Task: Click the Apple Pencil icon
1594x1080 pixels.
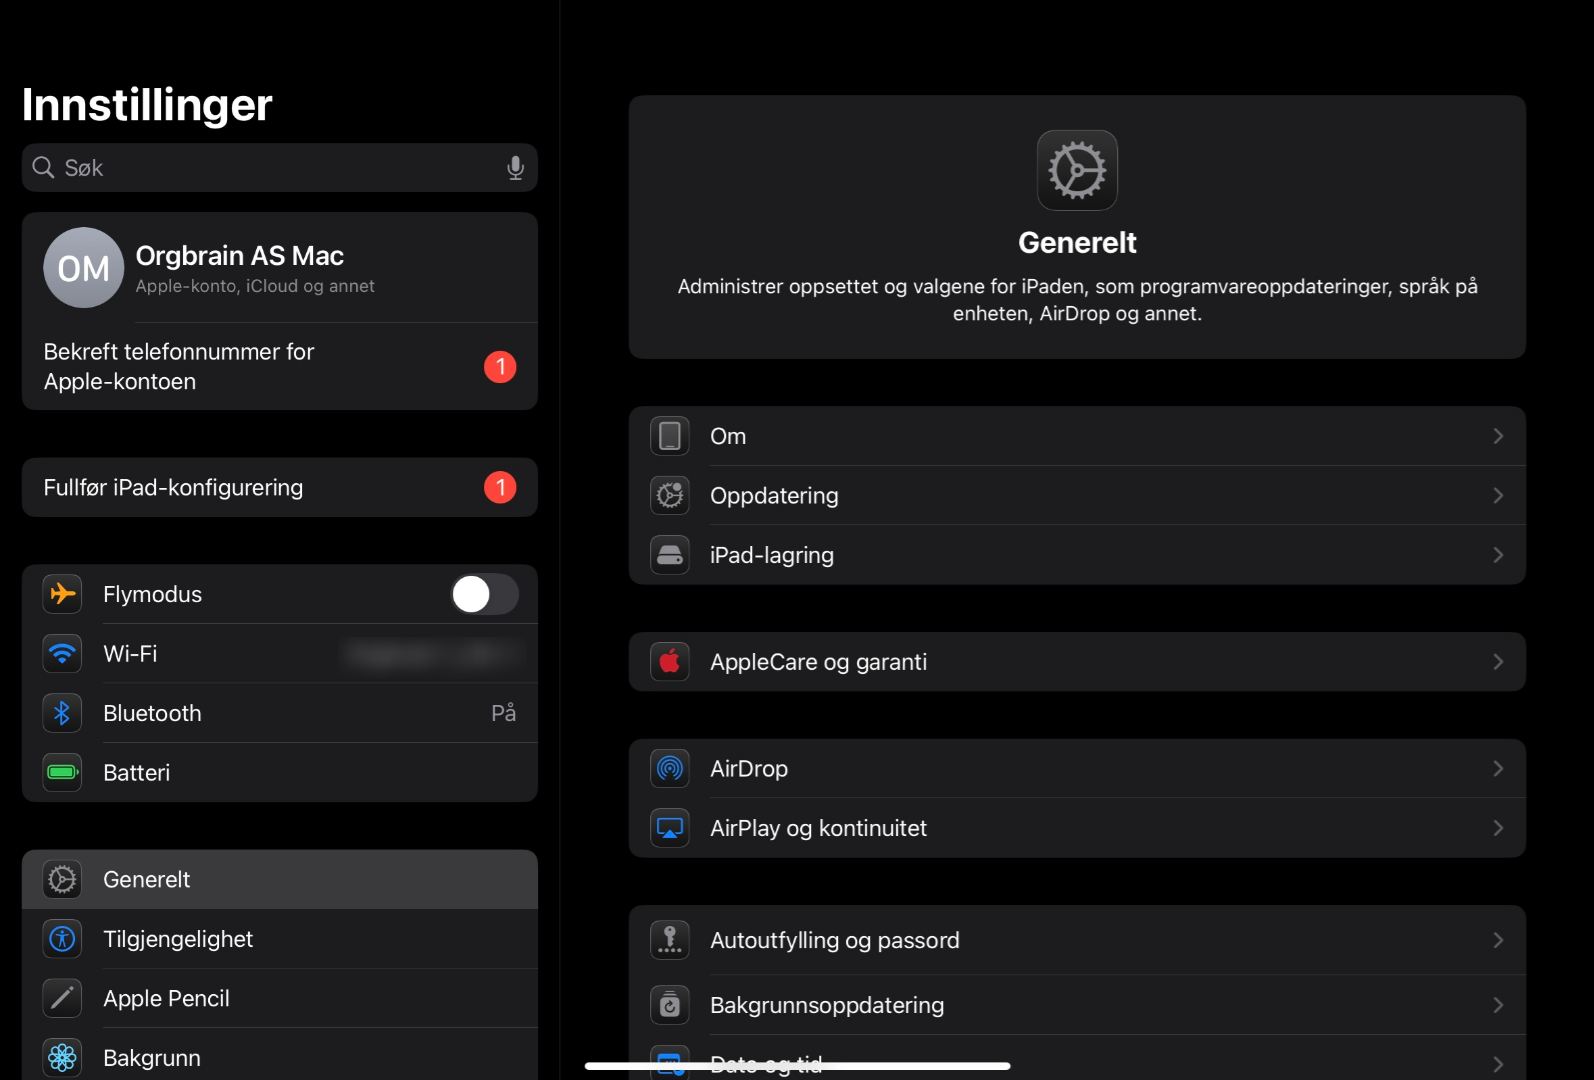Action: coord(62,998)
